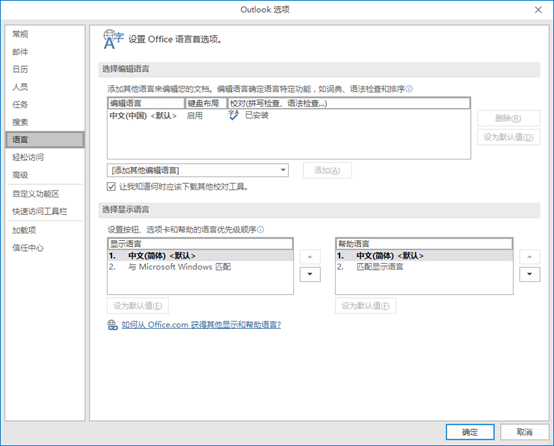Select 匹配显示语言 in help language list
The height and width of the screenshot is (446, 554).
(424, 267)
